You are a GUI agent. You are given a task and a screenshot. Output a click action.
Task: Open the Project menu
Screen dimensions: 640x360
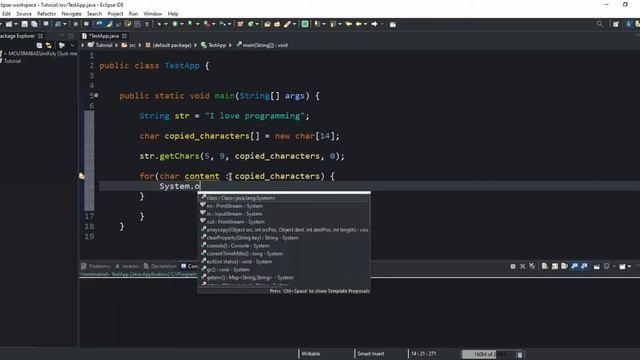(115, 13)
